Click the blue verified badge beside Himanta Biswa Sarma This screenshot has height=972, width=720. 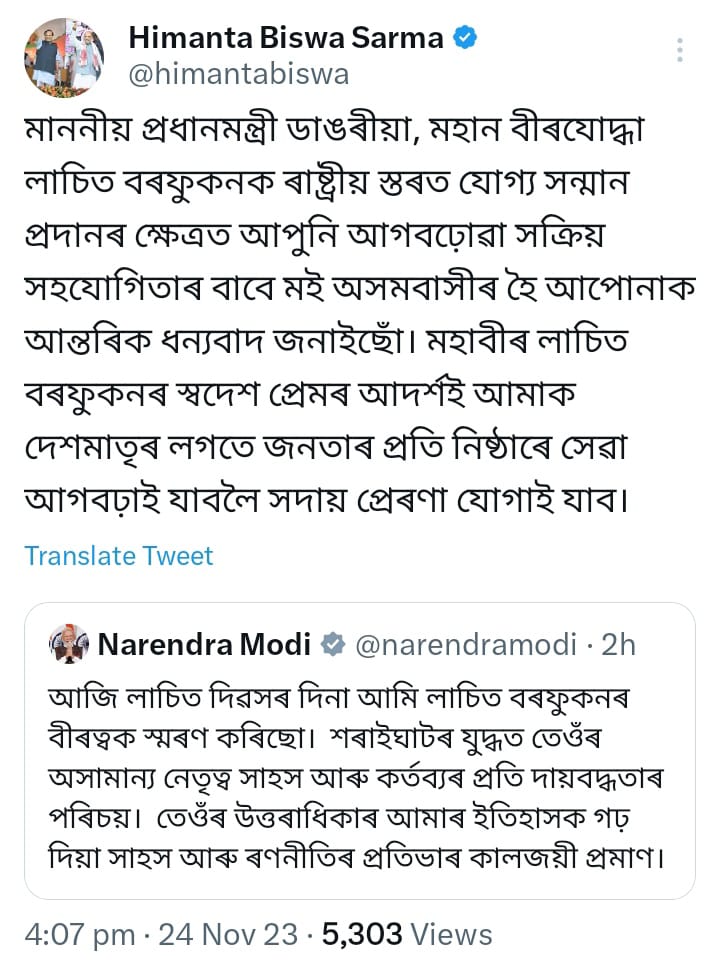466,38
